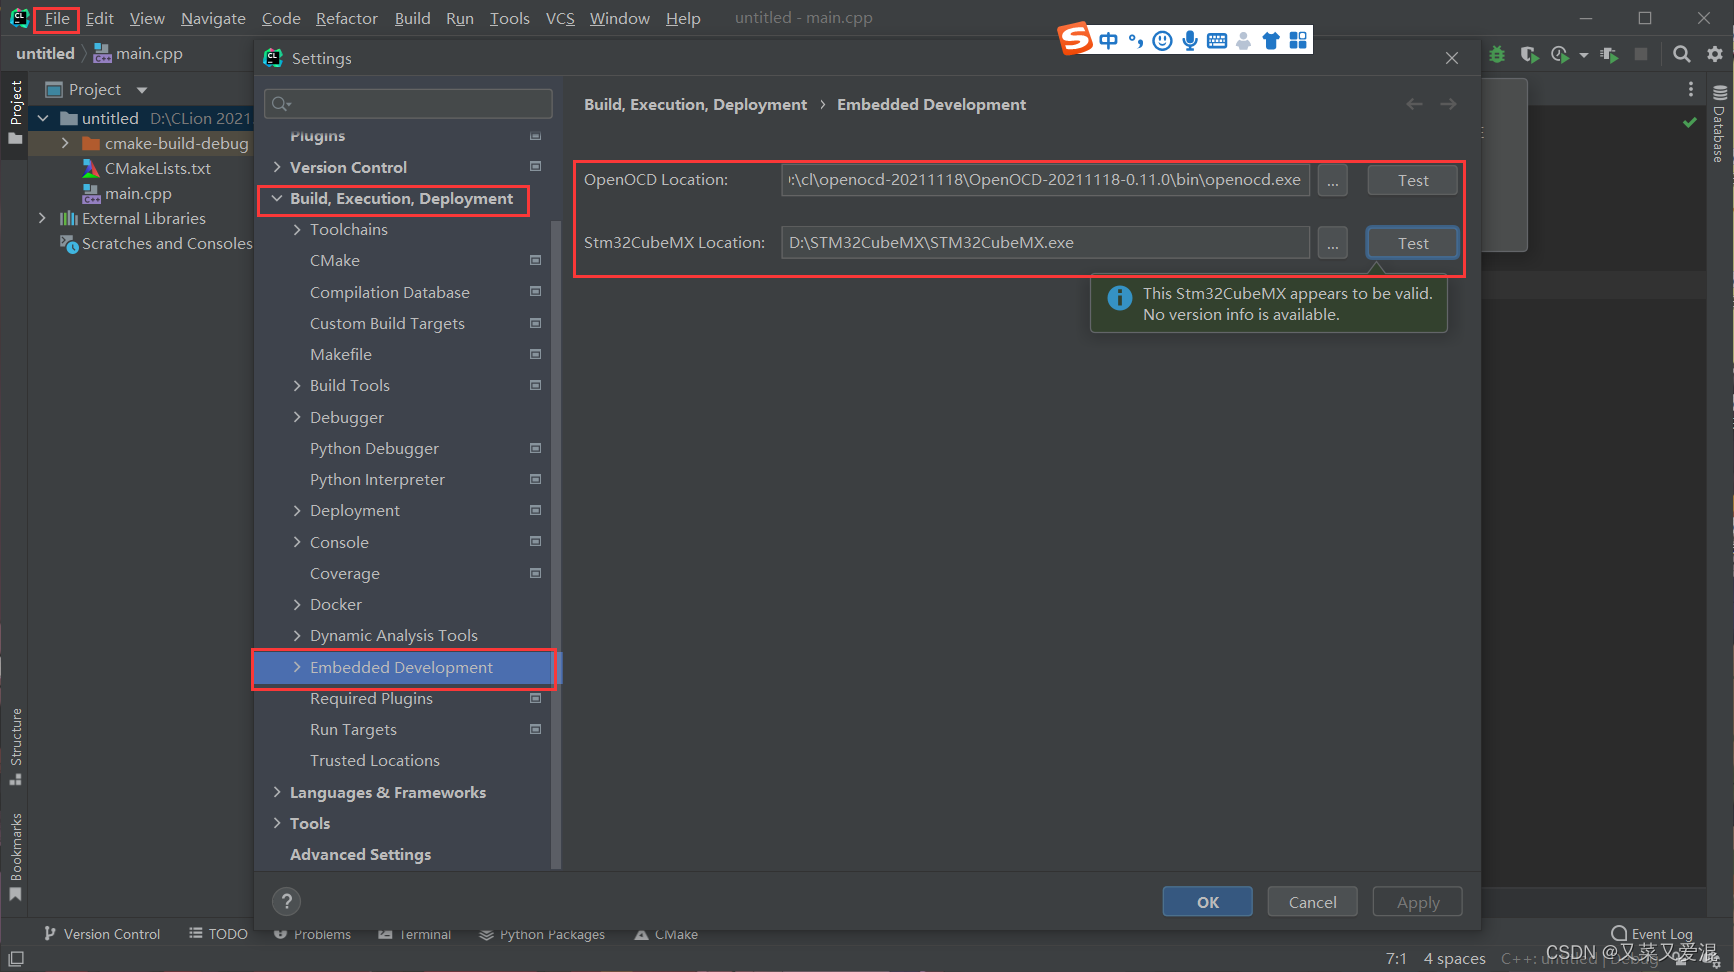Focus the settings search field

point(408,103)
